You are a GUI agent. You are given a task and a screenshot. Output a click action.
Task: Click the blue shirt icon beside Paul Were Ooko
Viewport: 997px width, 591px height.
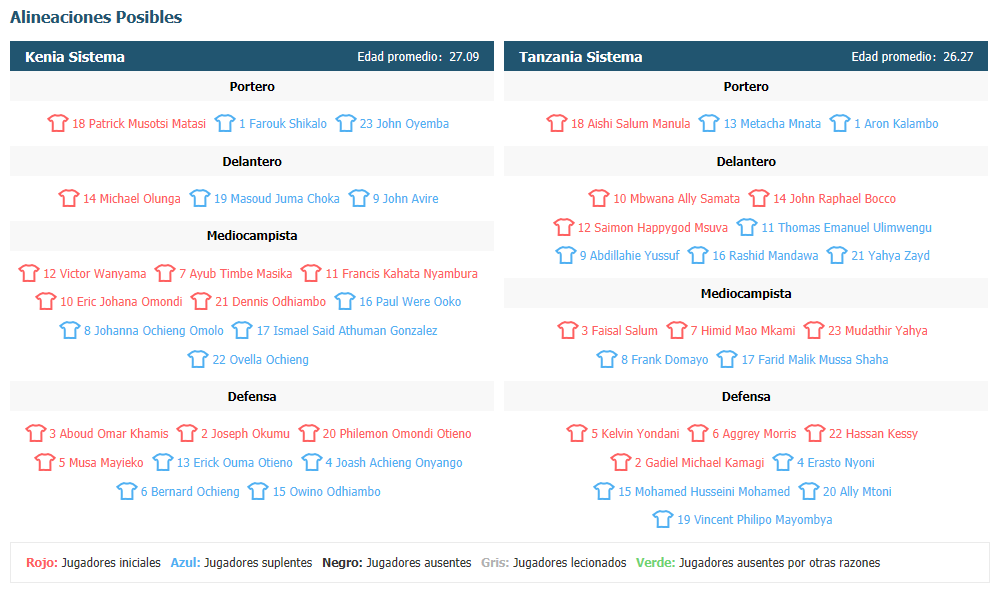345,301
